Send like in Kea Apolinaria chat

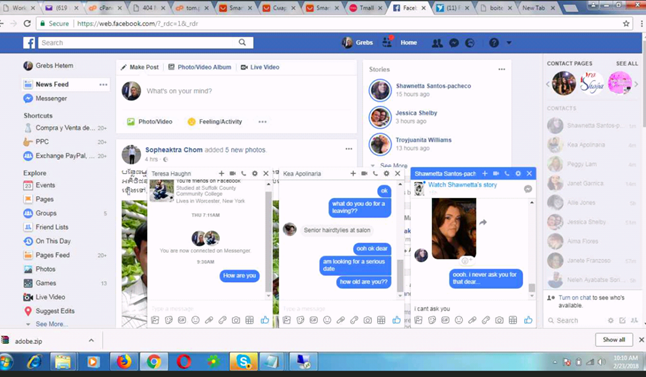click(x=396, y=320)
